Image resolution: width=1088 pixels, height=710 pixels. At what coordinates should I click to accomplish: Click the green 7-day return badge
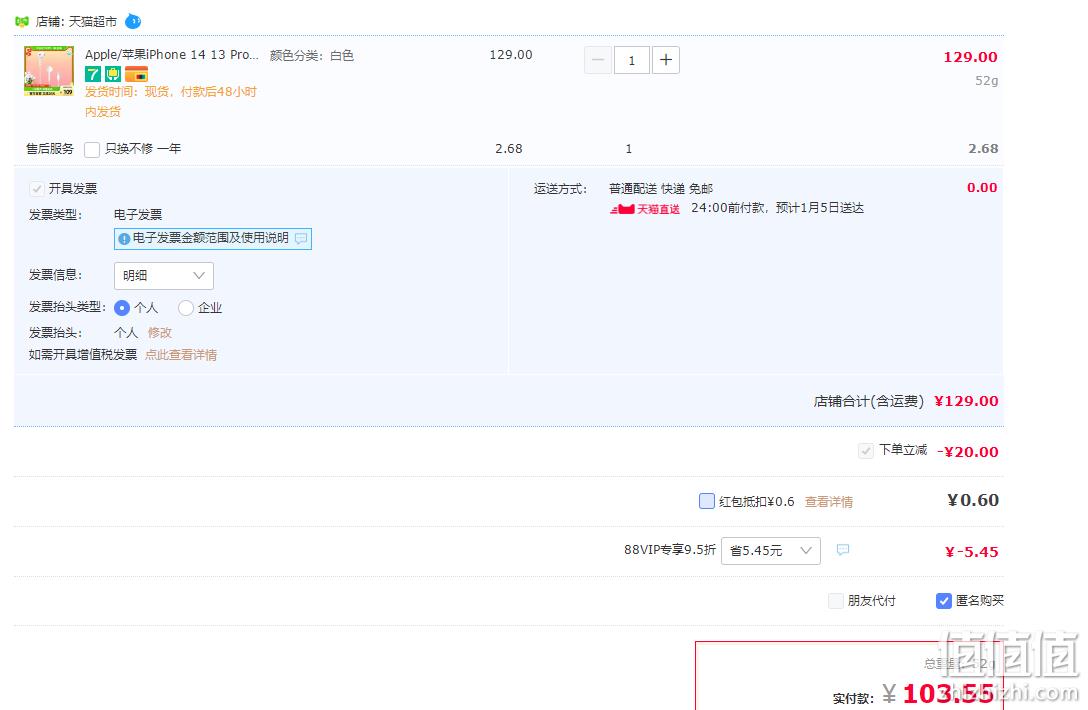[93, 74]
